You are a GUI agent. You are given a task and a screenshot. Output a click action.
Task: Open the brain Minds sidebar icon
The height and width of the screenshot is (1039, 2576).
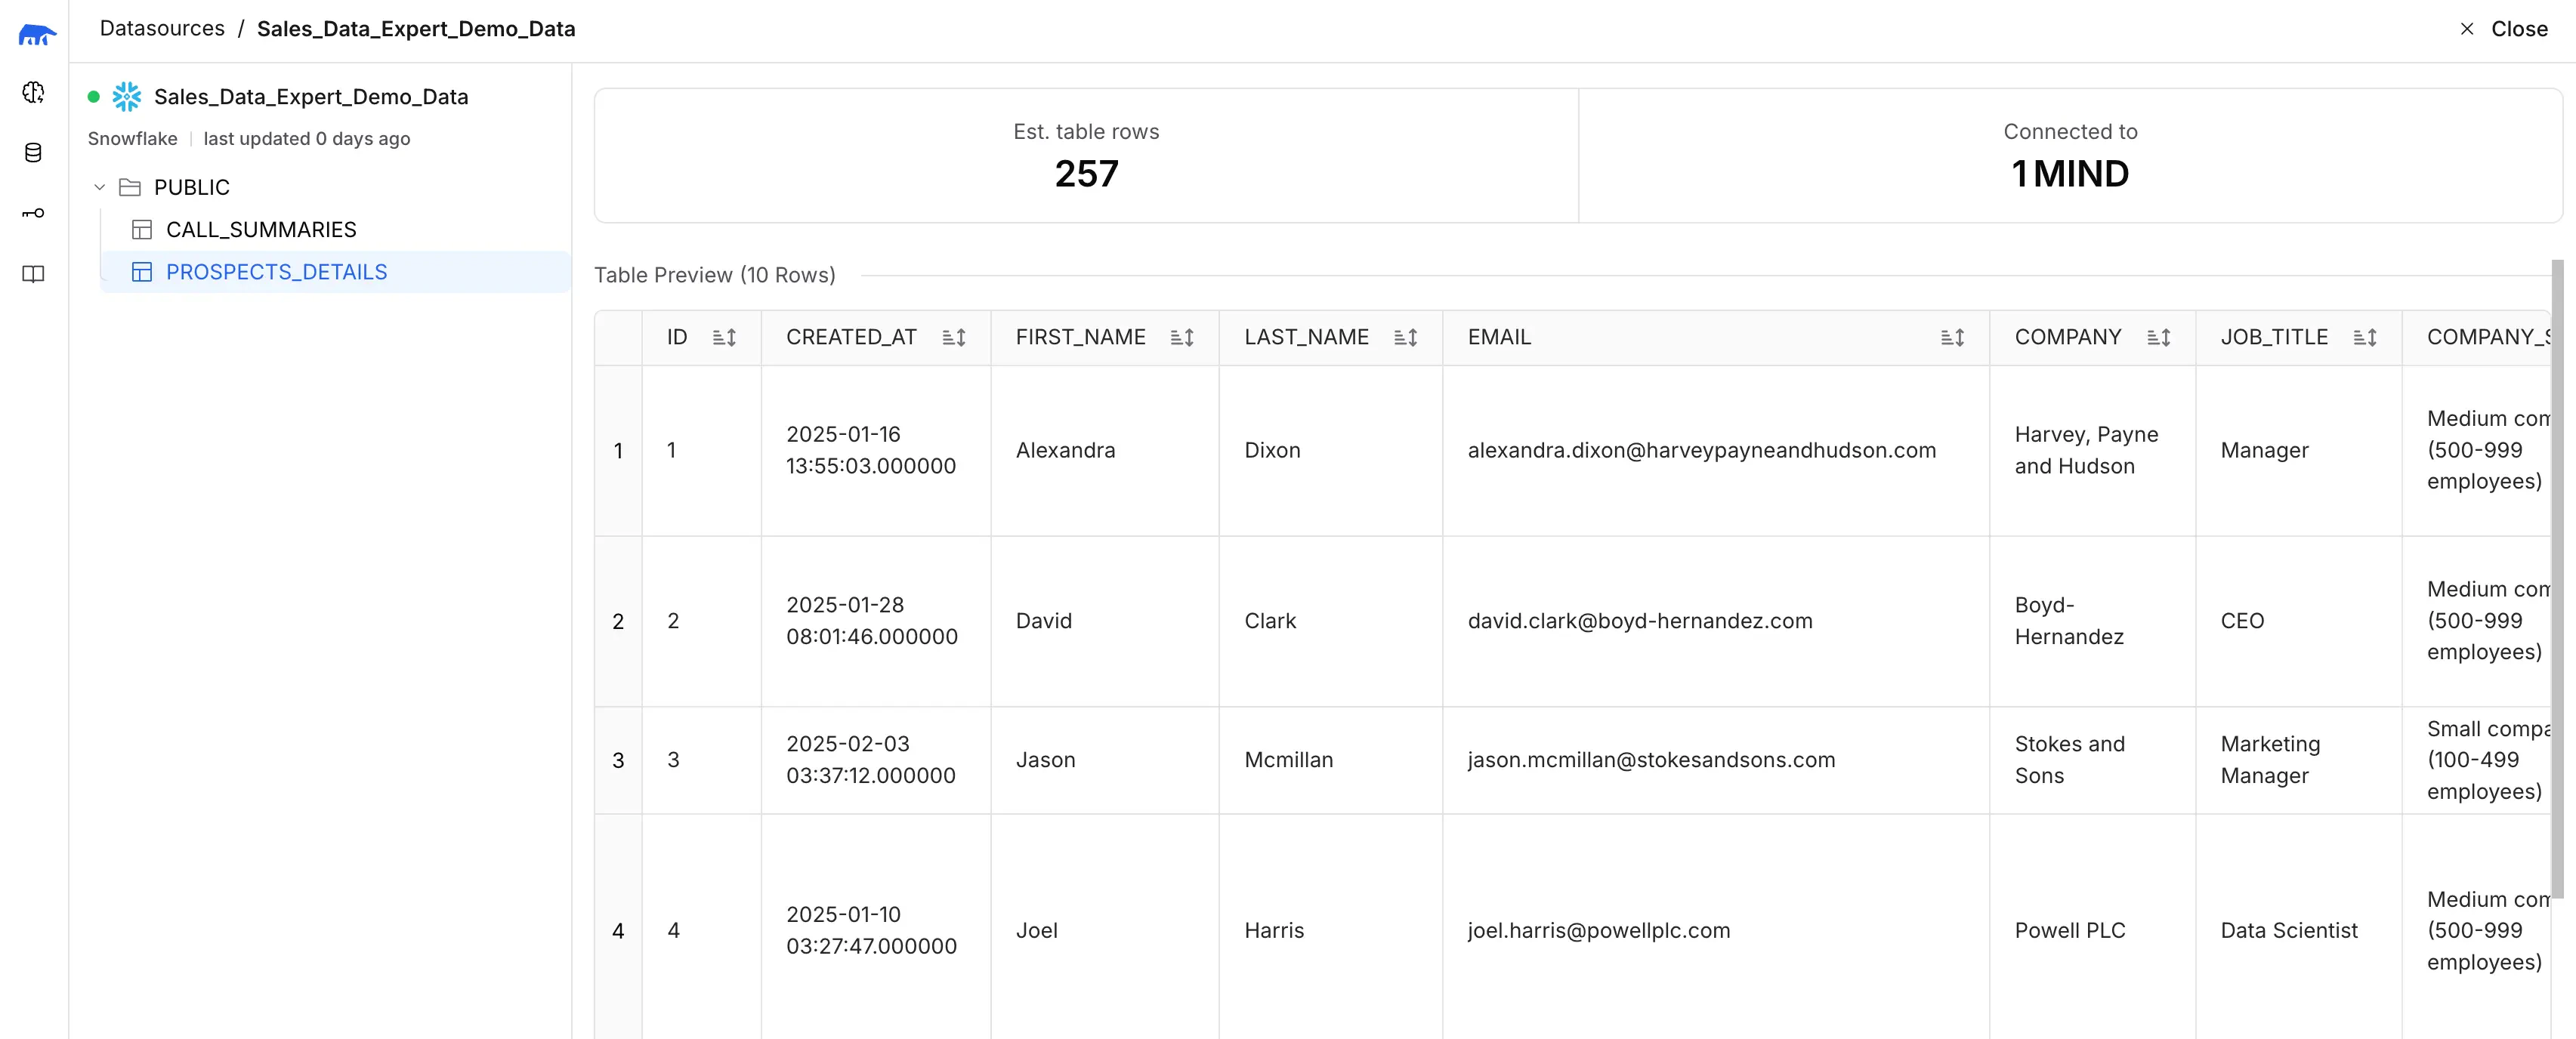point(33,93)
